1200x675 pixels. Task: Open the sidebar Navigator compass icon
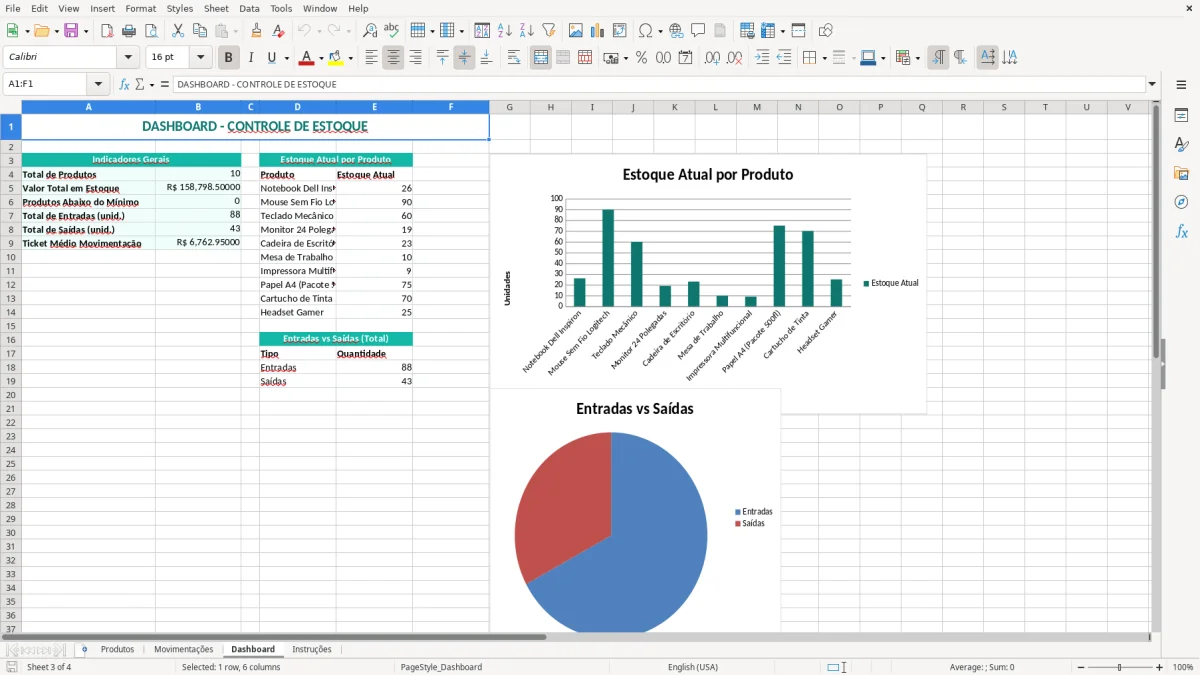click(x=1181, y=202)
